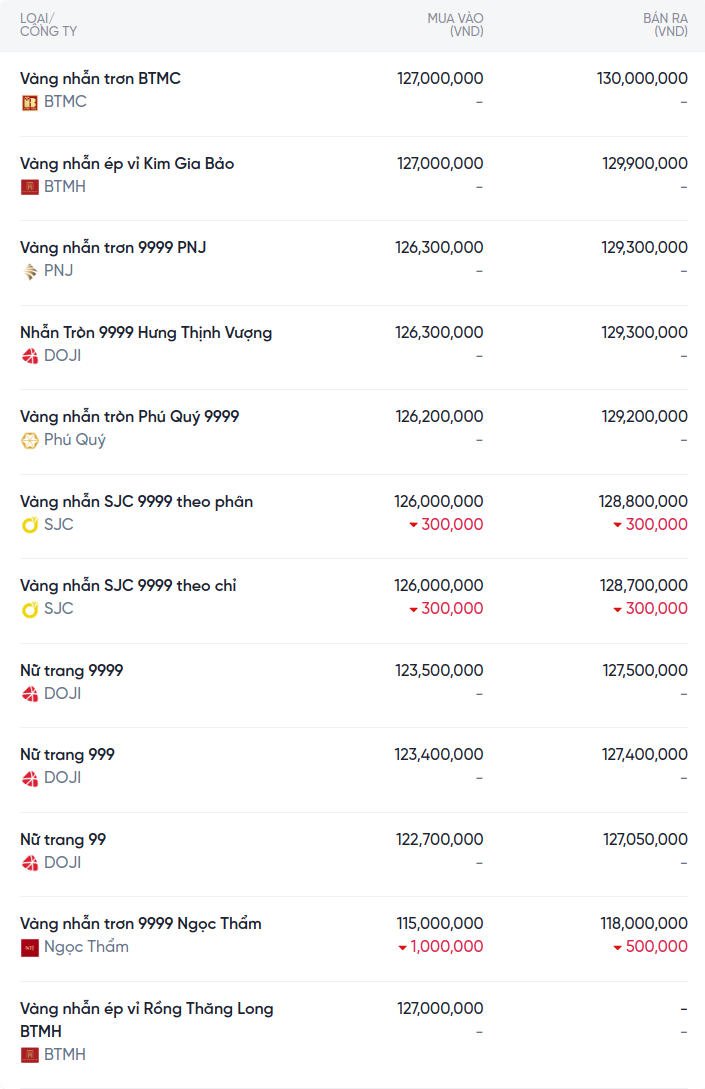Screen dimensions: 705x1089
Task: Open Vàng nhẫn trơn BTMC product link
Action: 100,78
